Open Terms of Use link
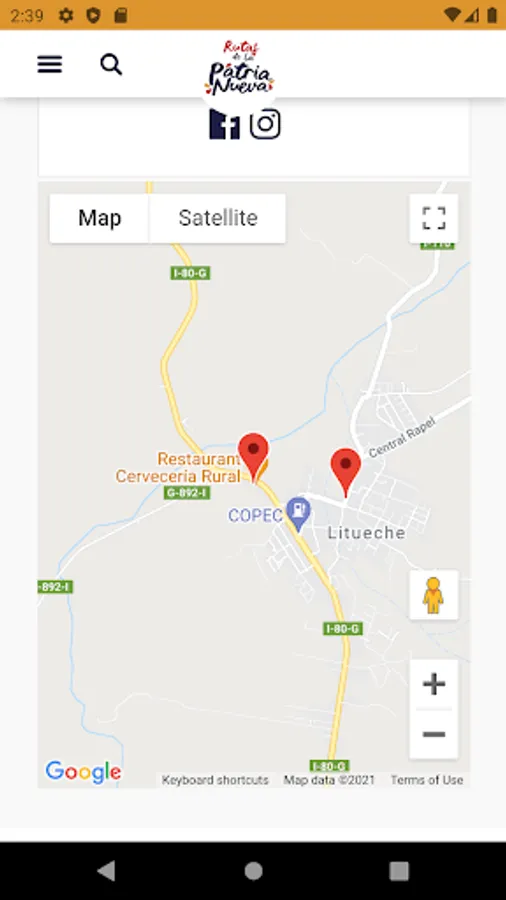 [x=427, y=780]
